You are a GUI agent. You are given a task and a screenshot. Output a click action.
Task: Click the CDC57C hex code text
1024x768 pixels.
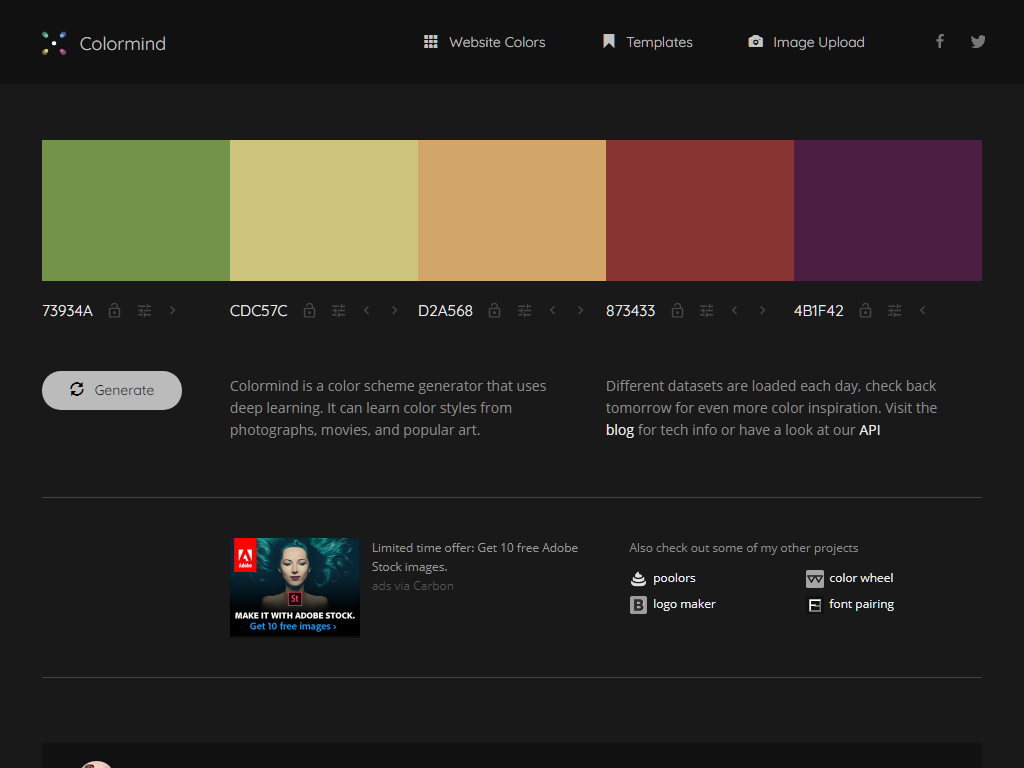[259, 311]
